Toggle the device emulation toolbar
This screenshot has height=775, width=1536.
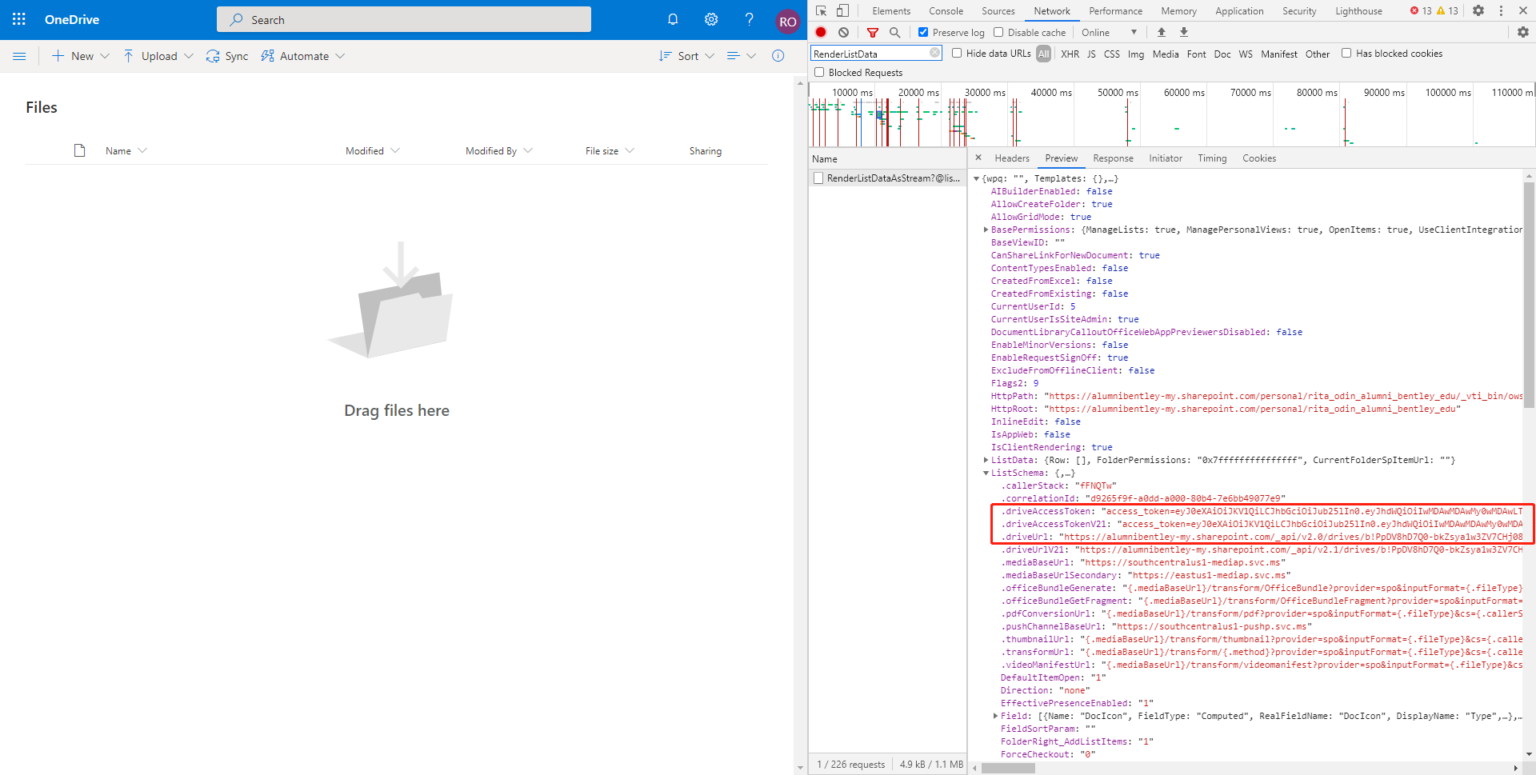tap(845, 10)
